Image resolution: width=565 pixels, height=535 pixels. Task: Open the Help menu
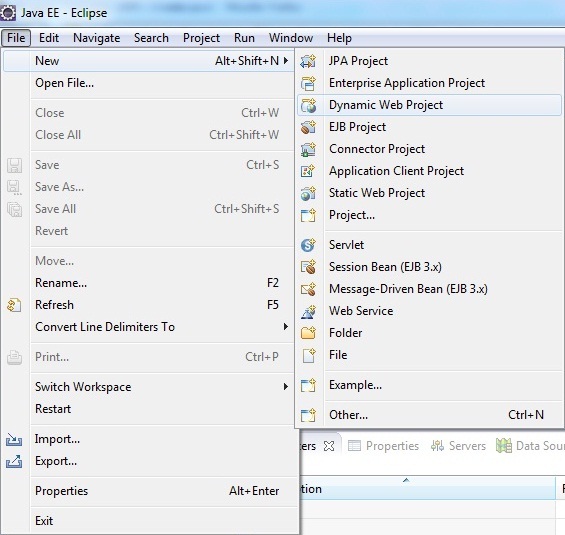point(339,38)
